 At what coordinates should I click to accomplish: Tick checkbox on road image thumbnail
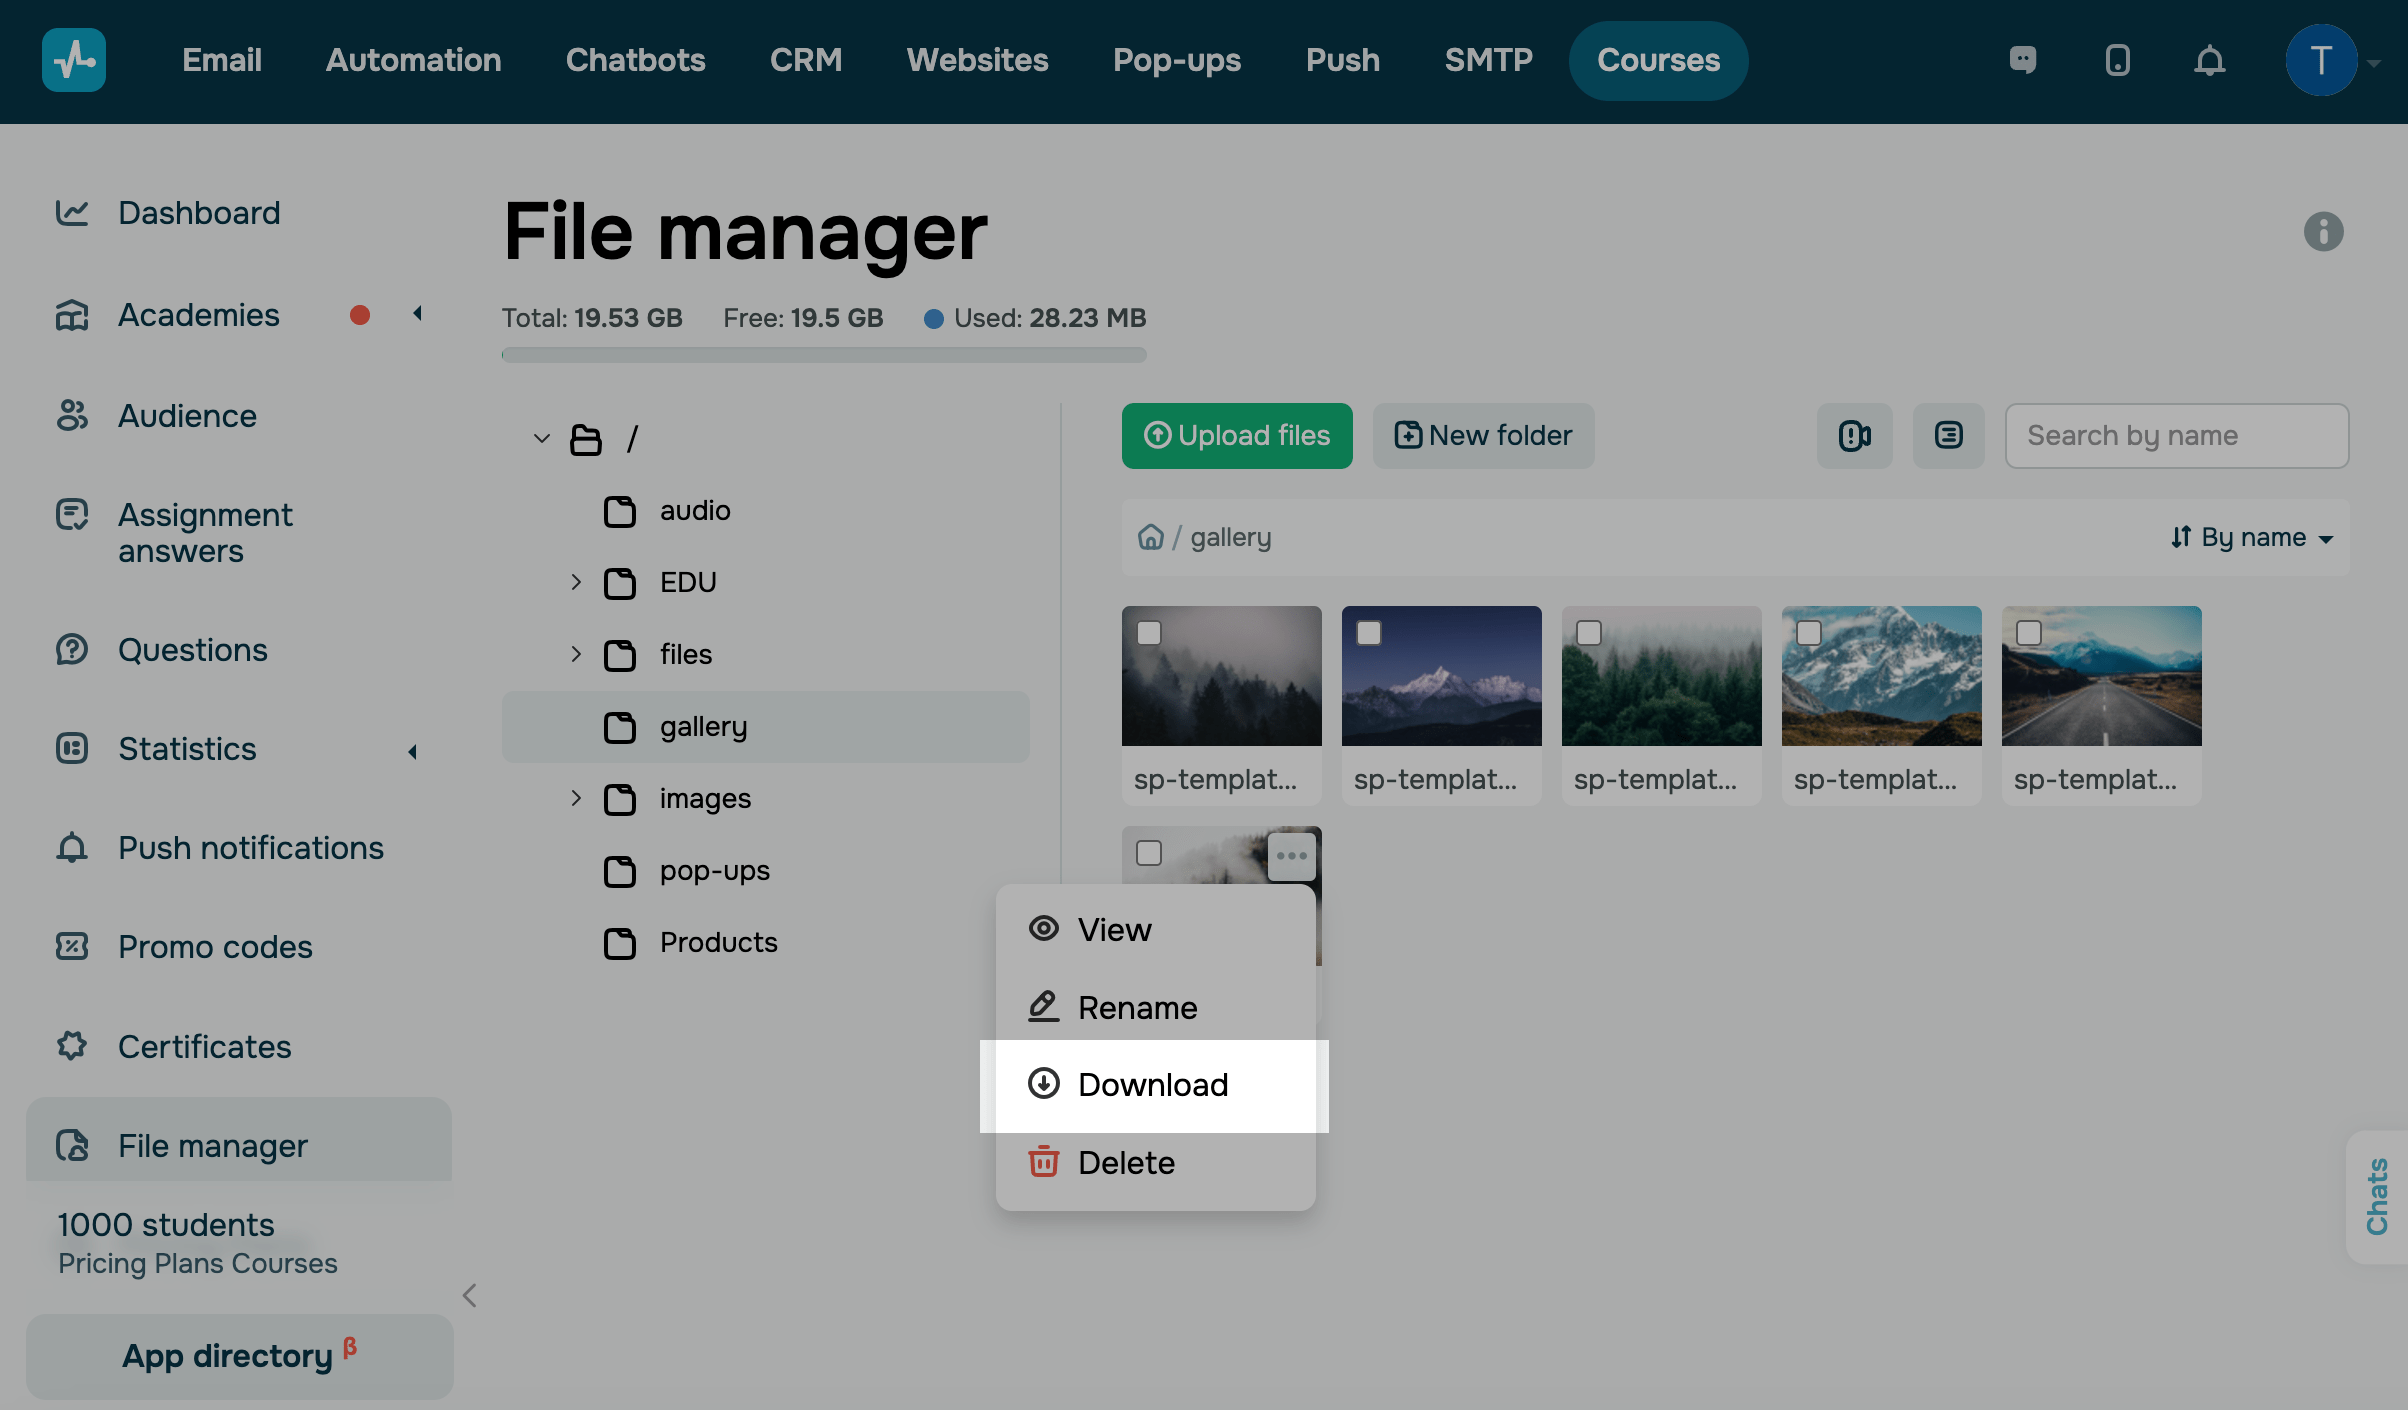pos(2029,633)
